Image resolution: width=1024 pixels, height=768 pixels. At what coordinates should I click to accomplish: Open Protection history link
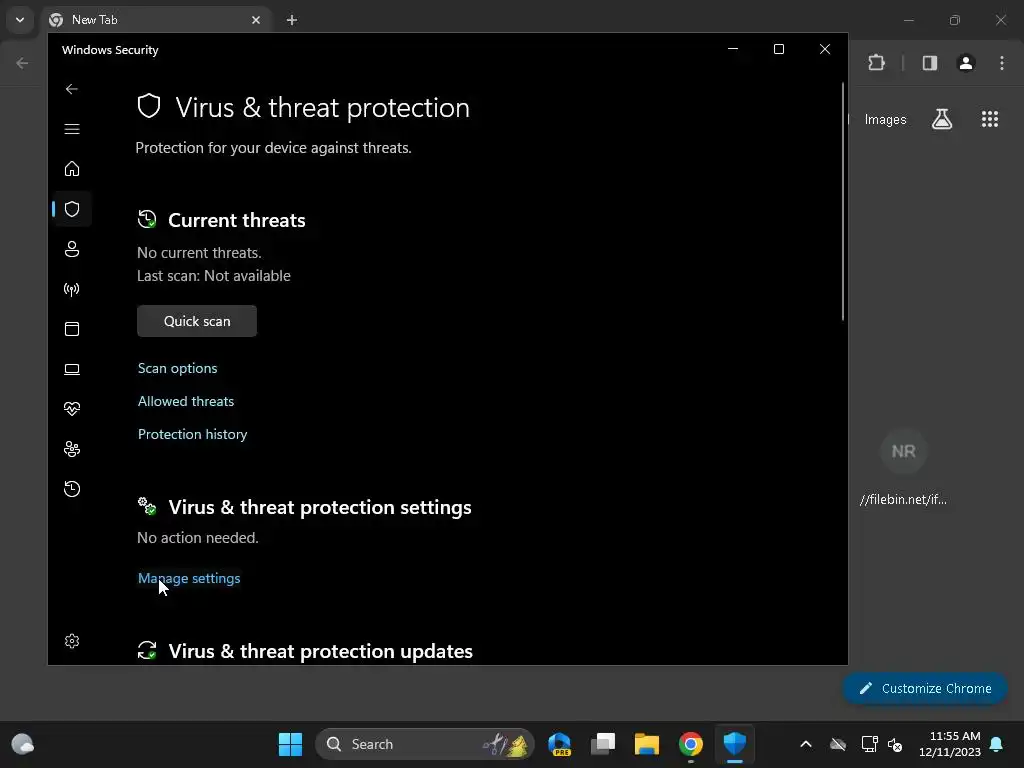click(x=192, y=434)
